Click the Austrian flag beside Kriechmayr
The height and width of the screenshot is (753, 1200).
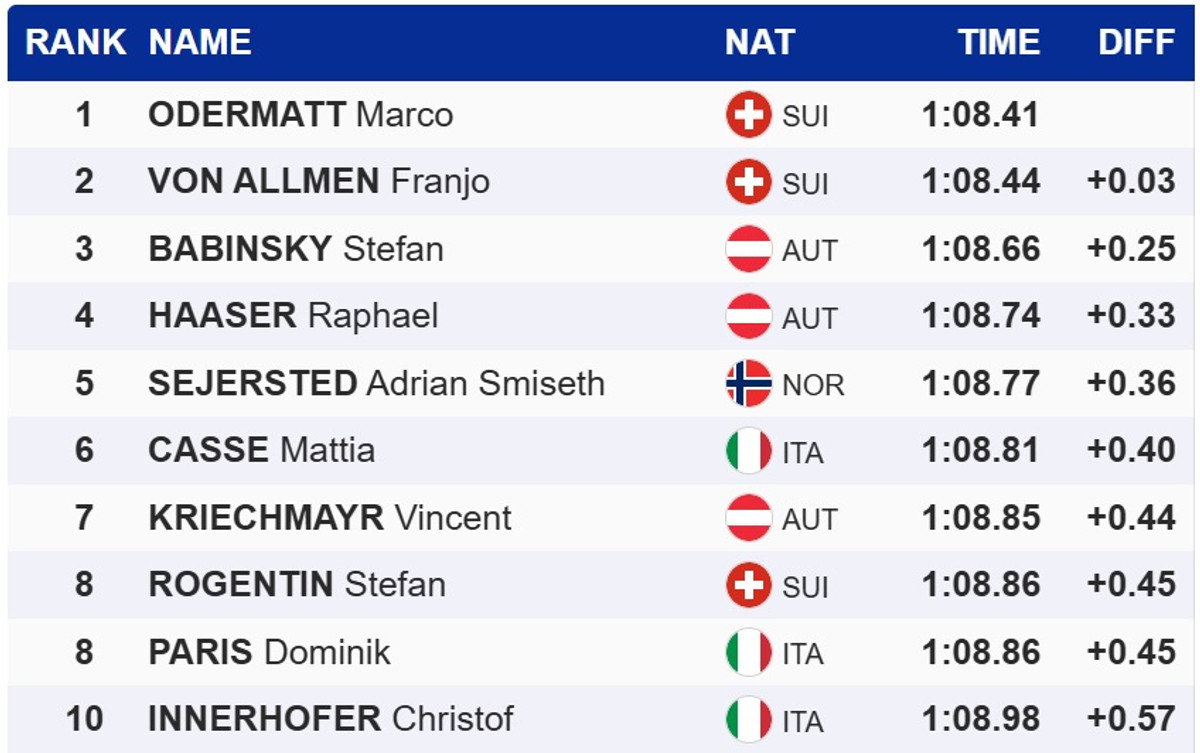pos(748,518)
